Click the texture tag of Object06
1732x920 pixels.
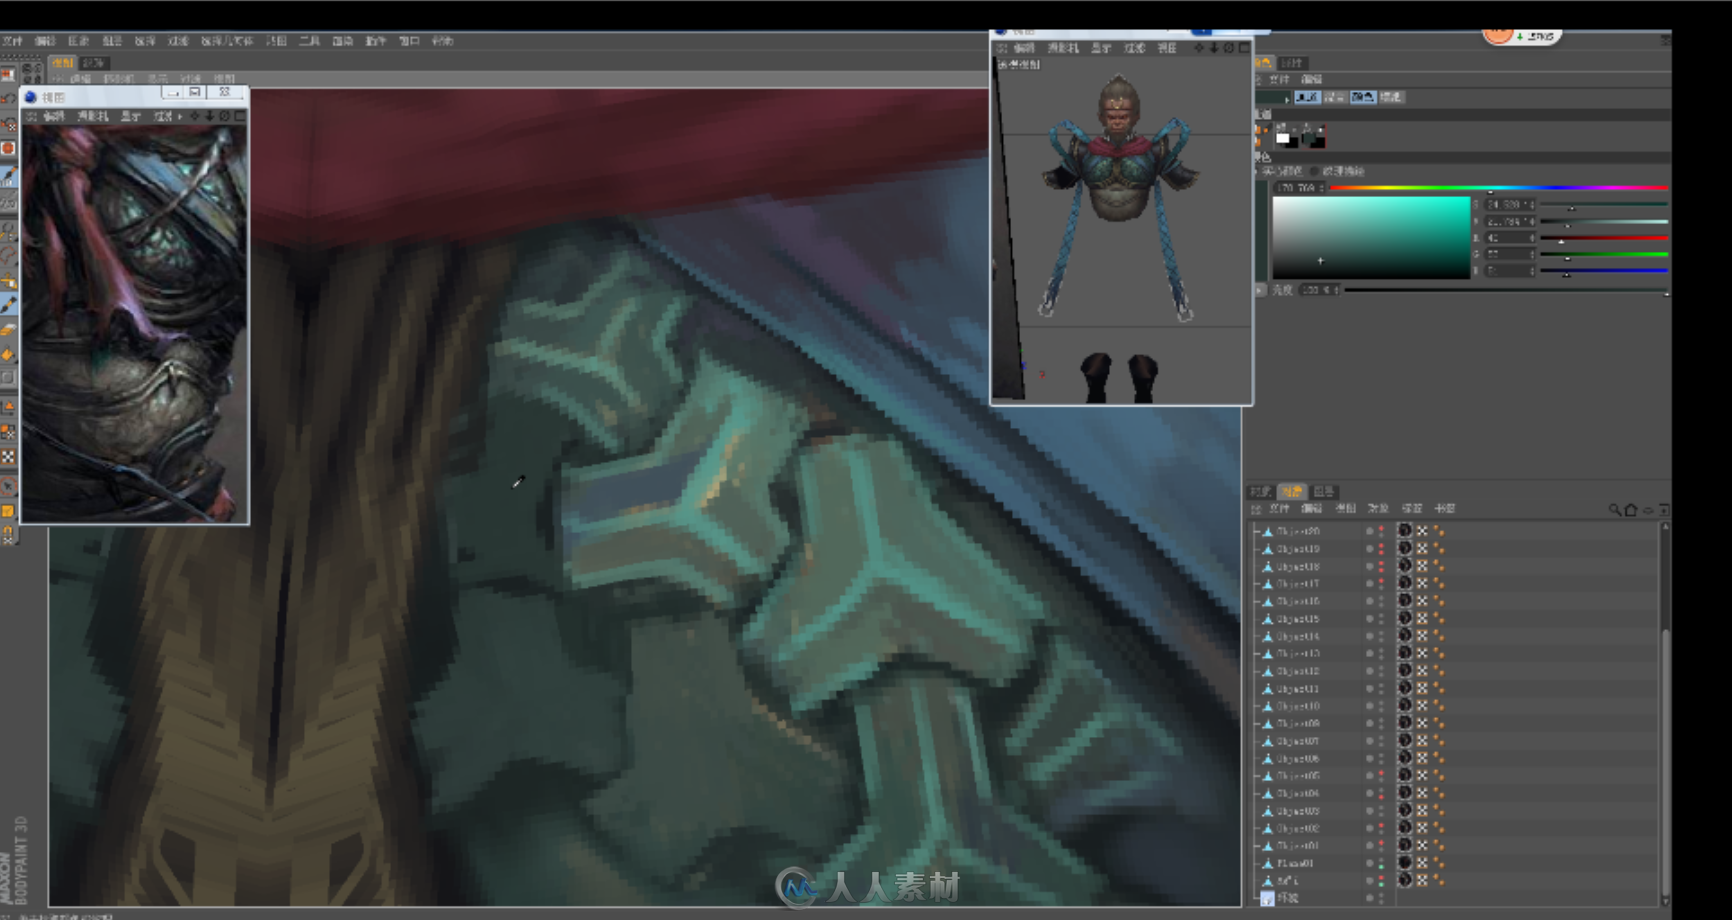[1405, 758]
